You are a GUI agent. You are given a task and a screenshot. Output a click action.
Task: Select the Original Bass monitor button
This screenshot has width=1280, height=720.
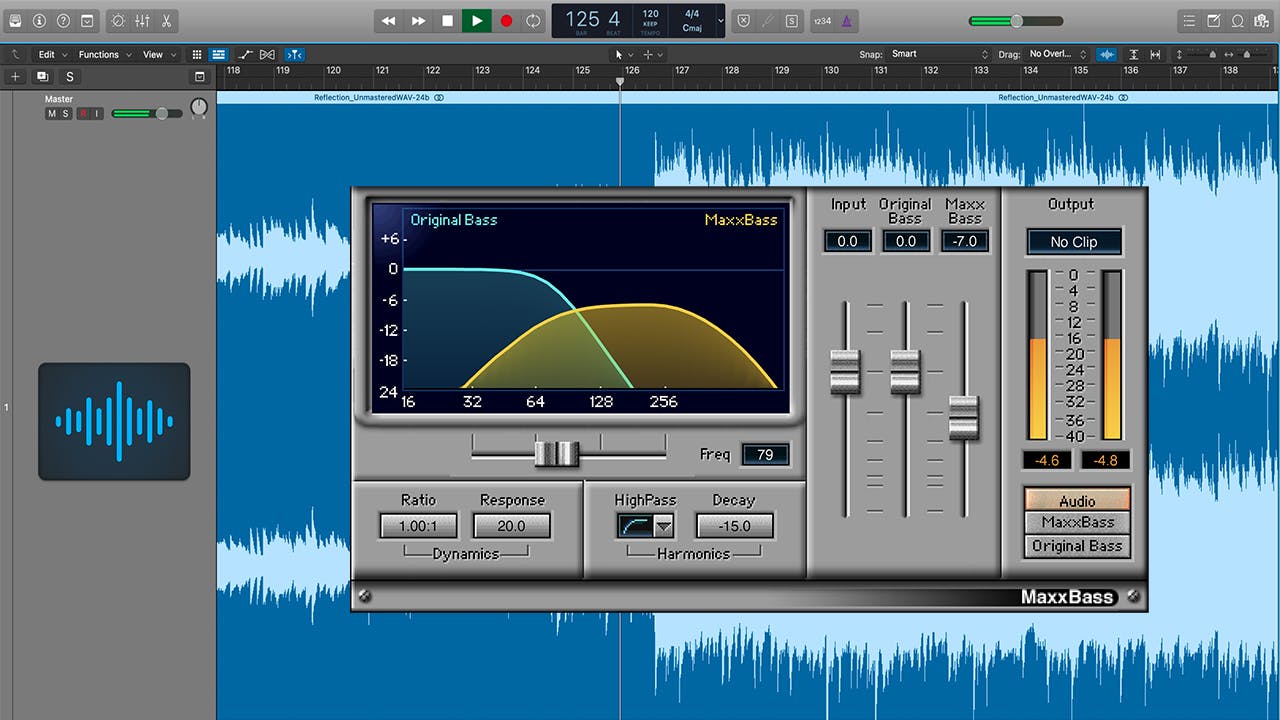pos(1077,546)
